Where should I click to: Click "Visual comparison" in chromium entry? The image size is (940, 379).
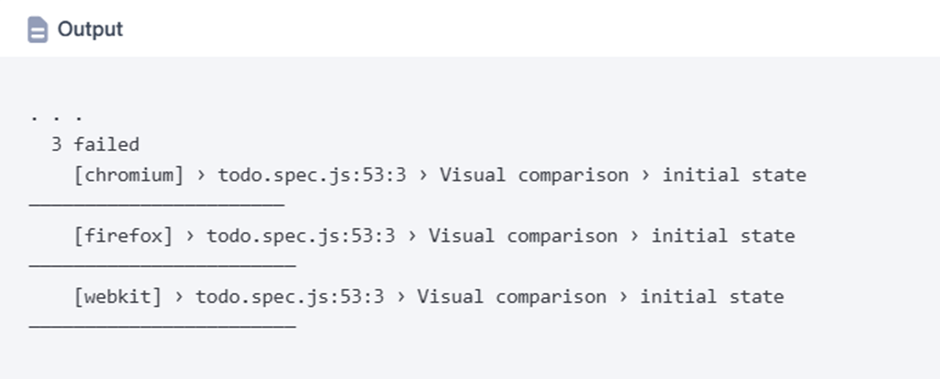coord(534,175)
